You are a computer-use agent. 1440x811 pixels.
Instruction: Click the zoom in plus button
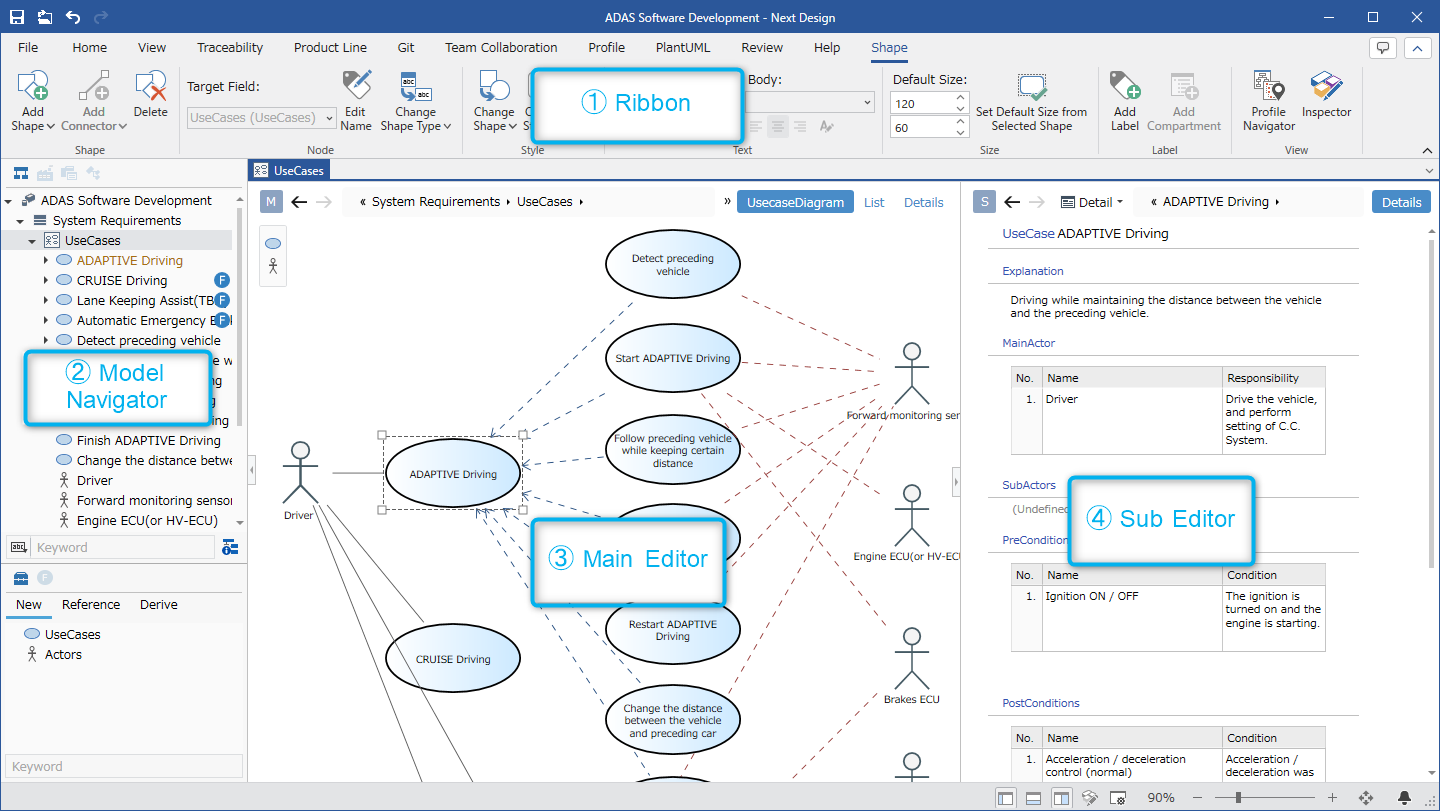(x=1332, y=798)
